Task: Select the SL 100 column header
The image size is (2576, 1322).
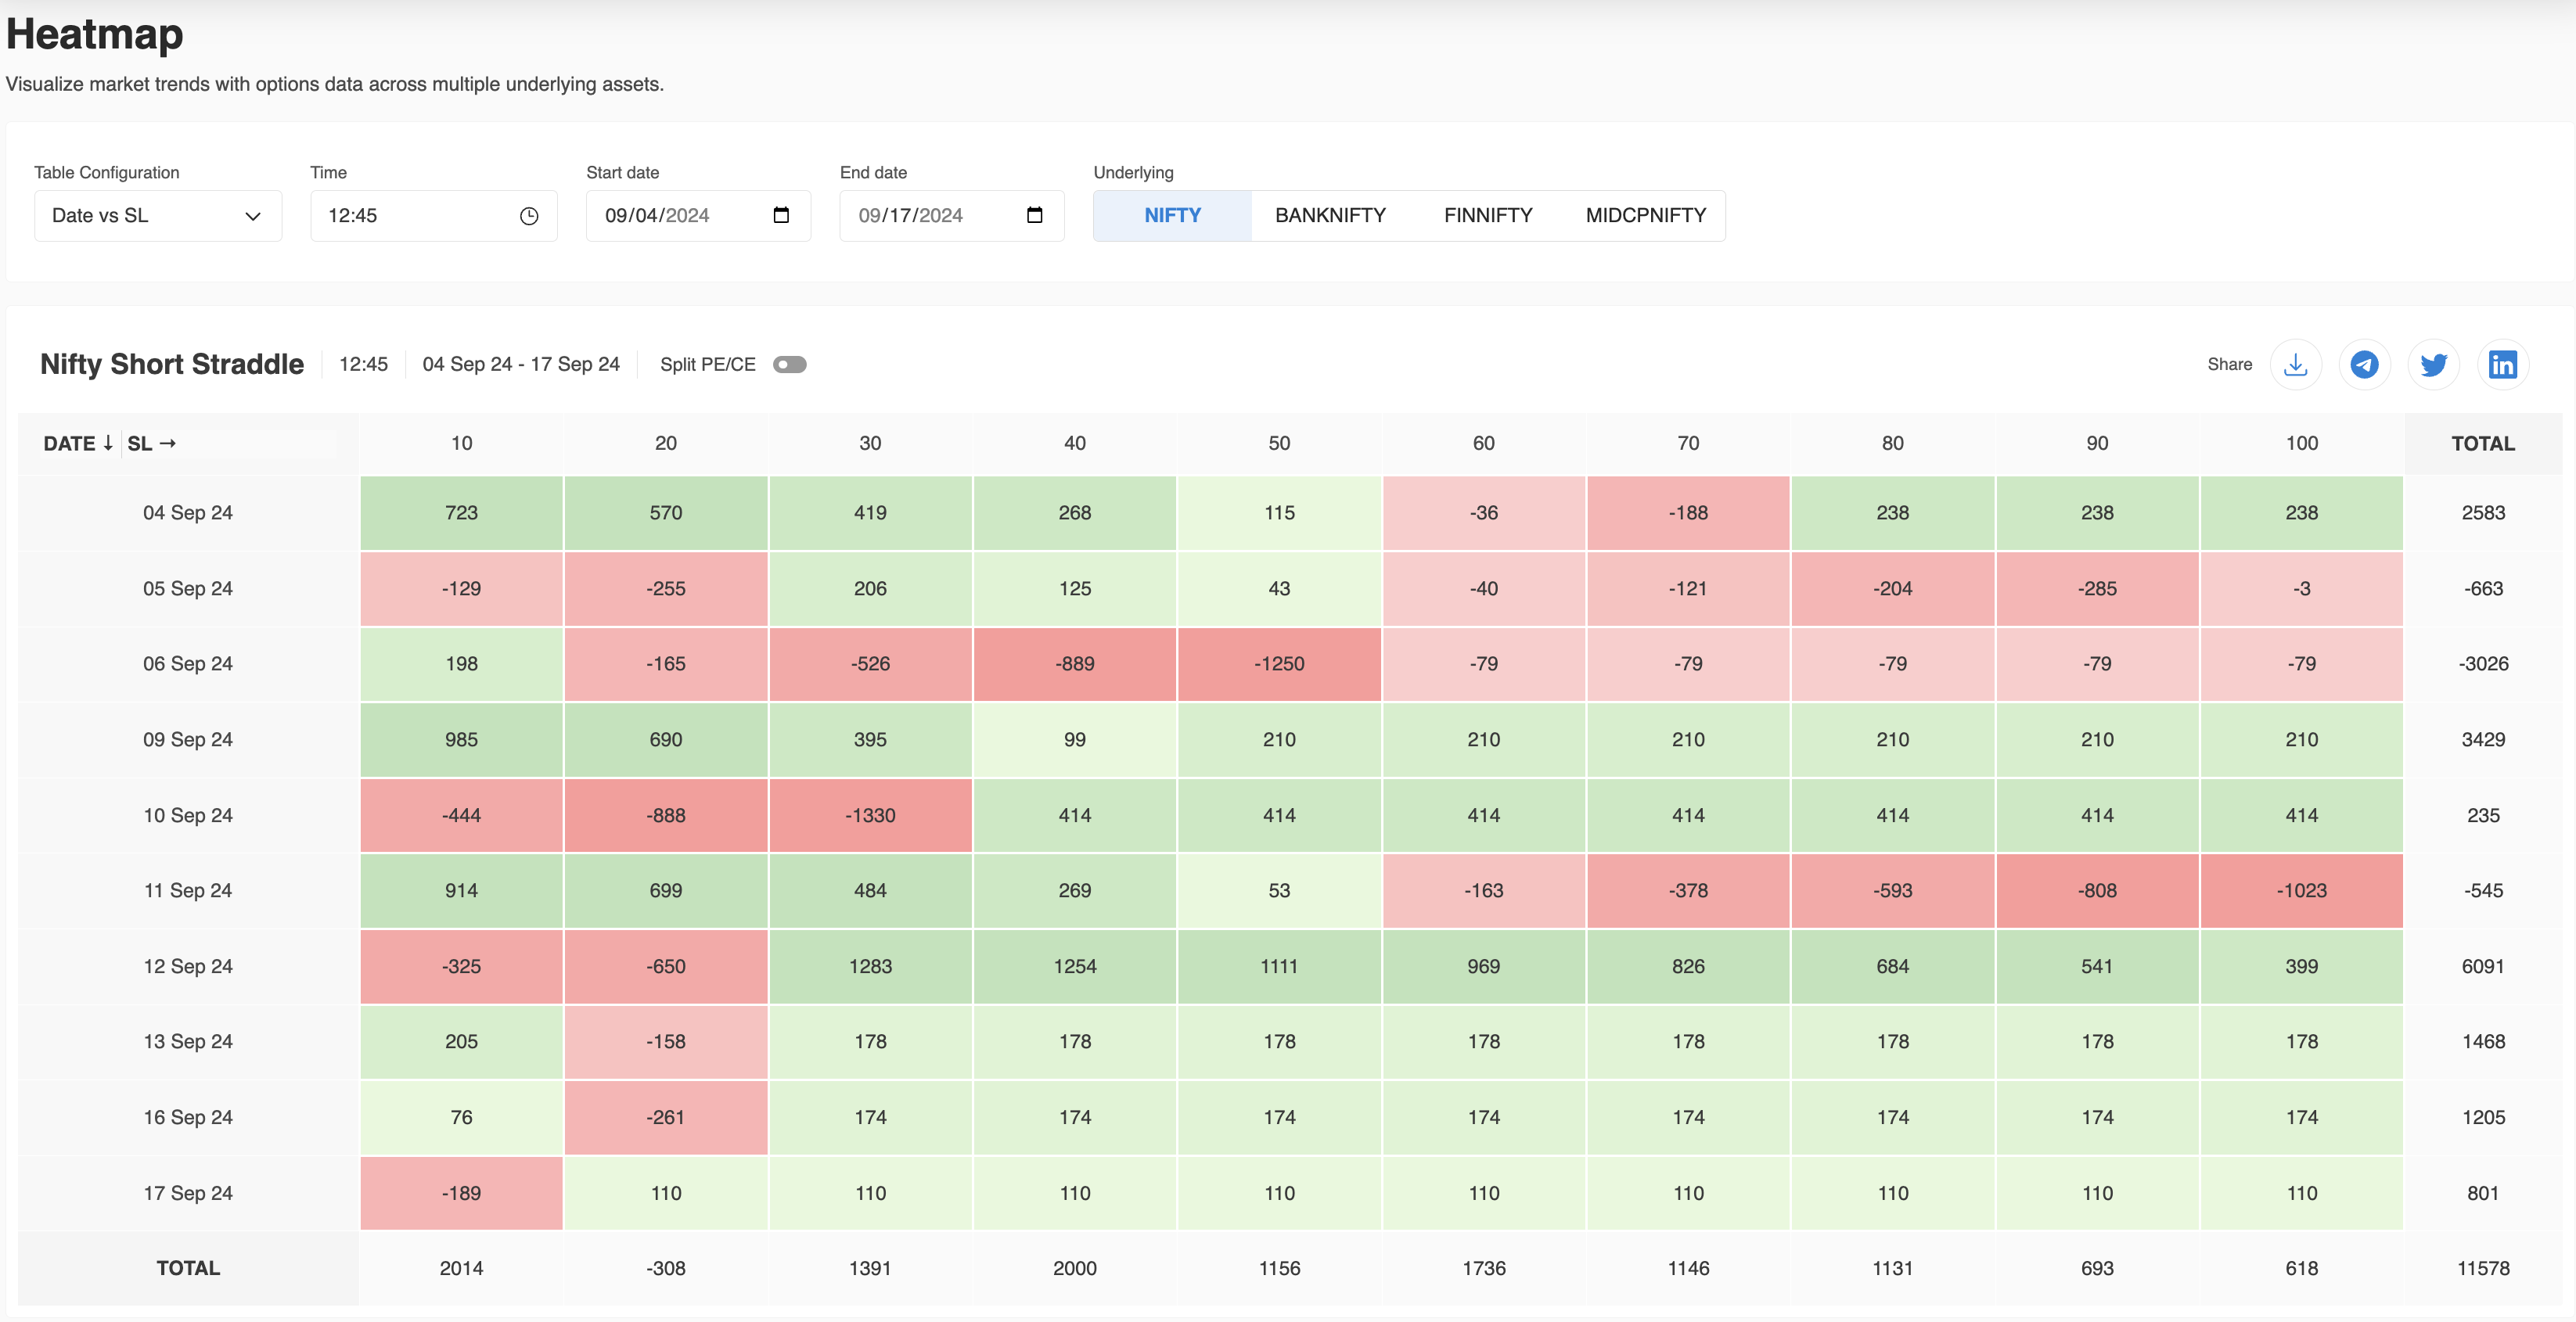Action: pos(2301,443)
